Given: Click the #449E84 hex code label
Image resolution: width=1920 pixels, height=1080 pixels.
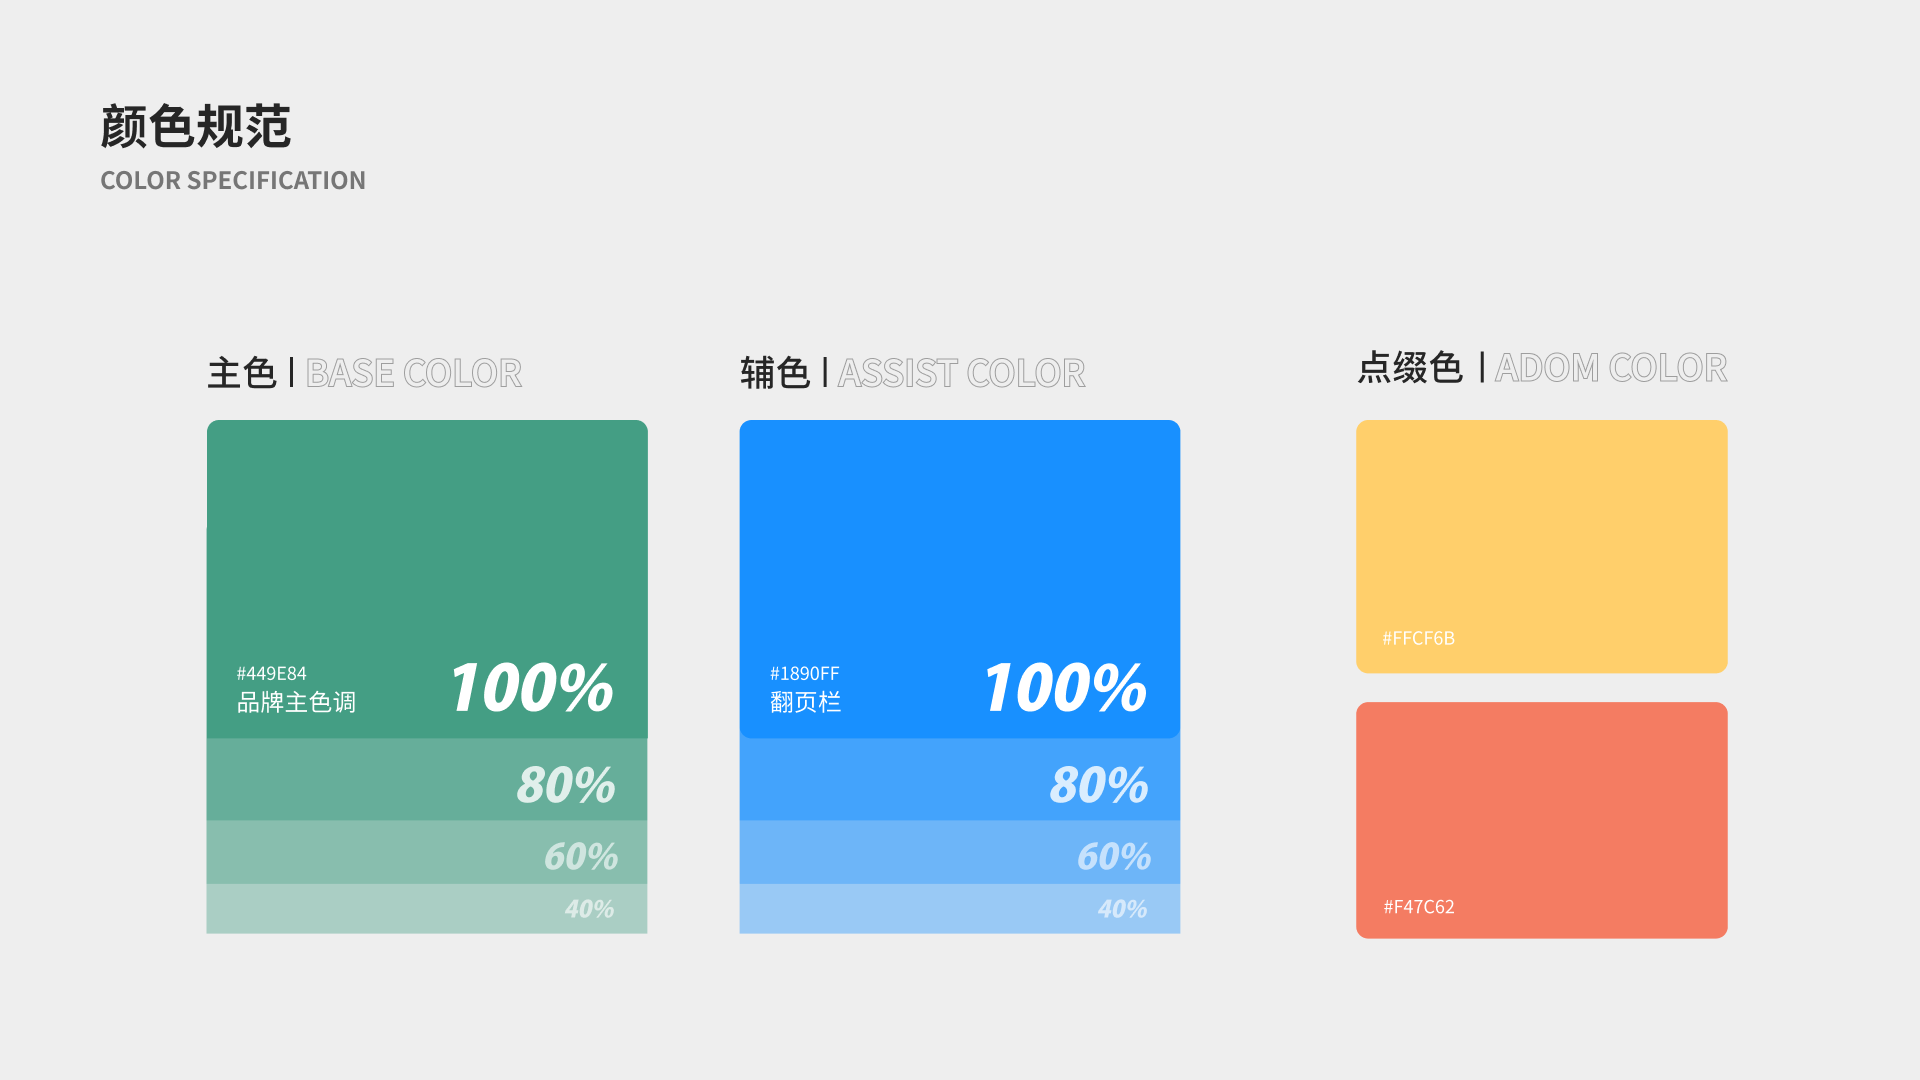Looking at the screenshot, I should coord(272,674).
